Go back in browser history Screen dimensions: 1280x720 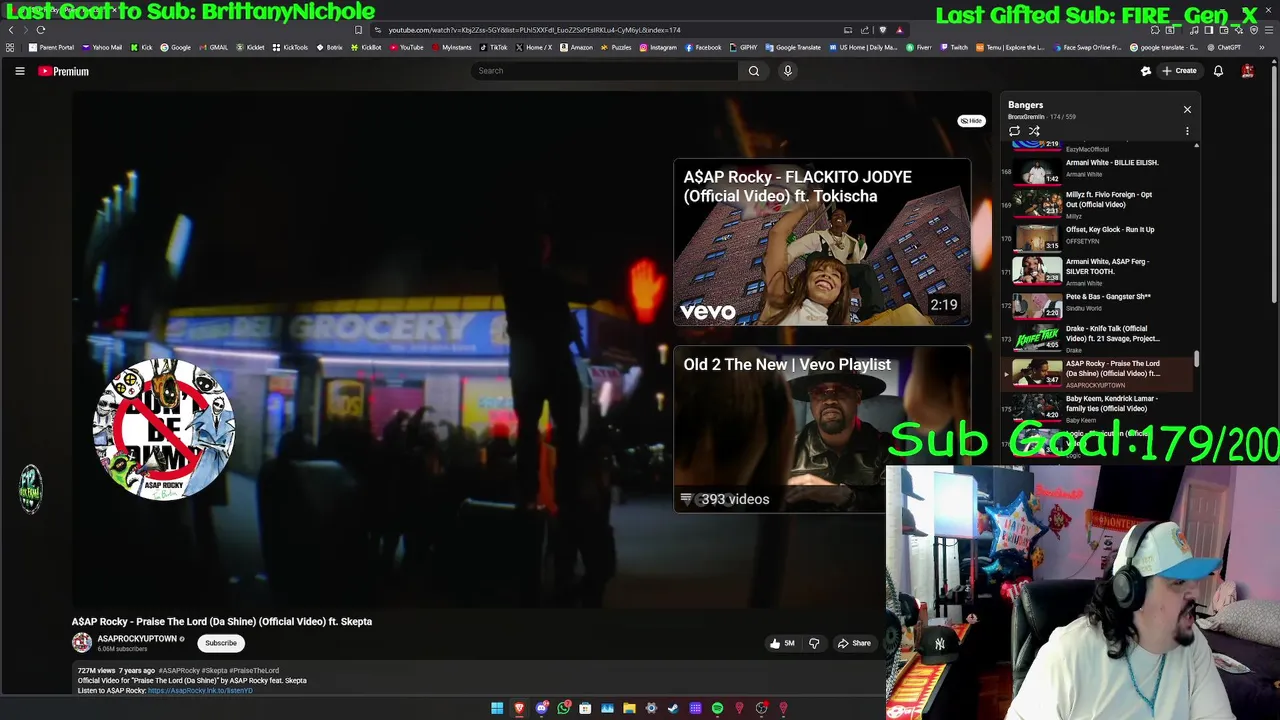coord(11,30)
